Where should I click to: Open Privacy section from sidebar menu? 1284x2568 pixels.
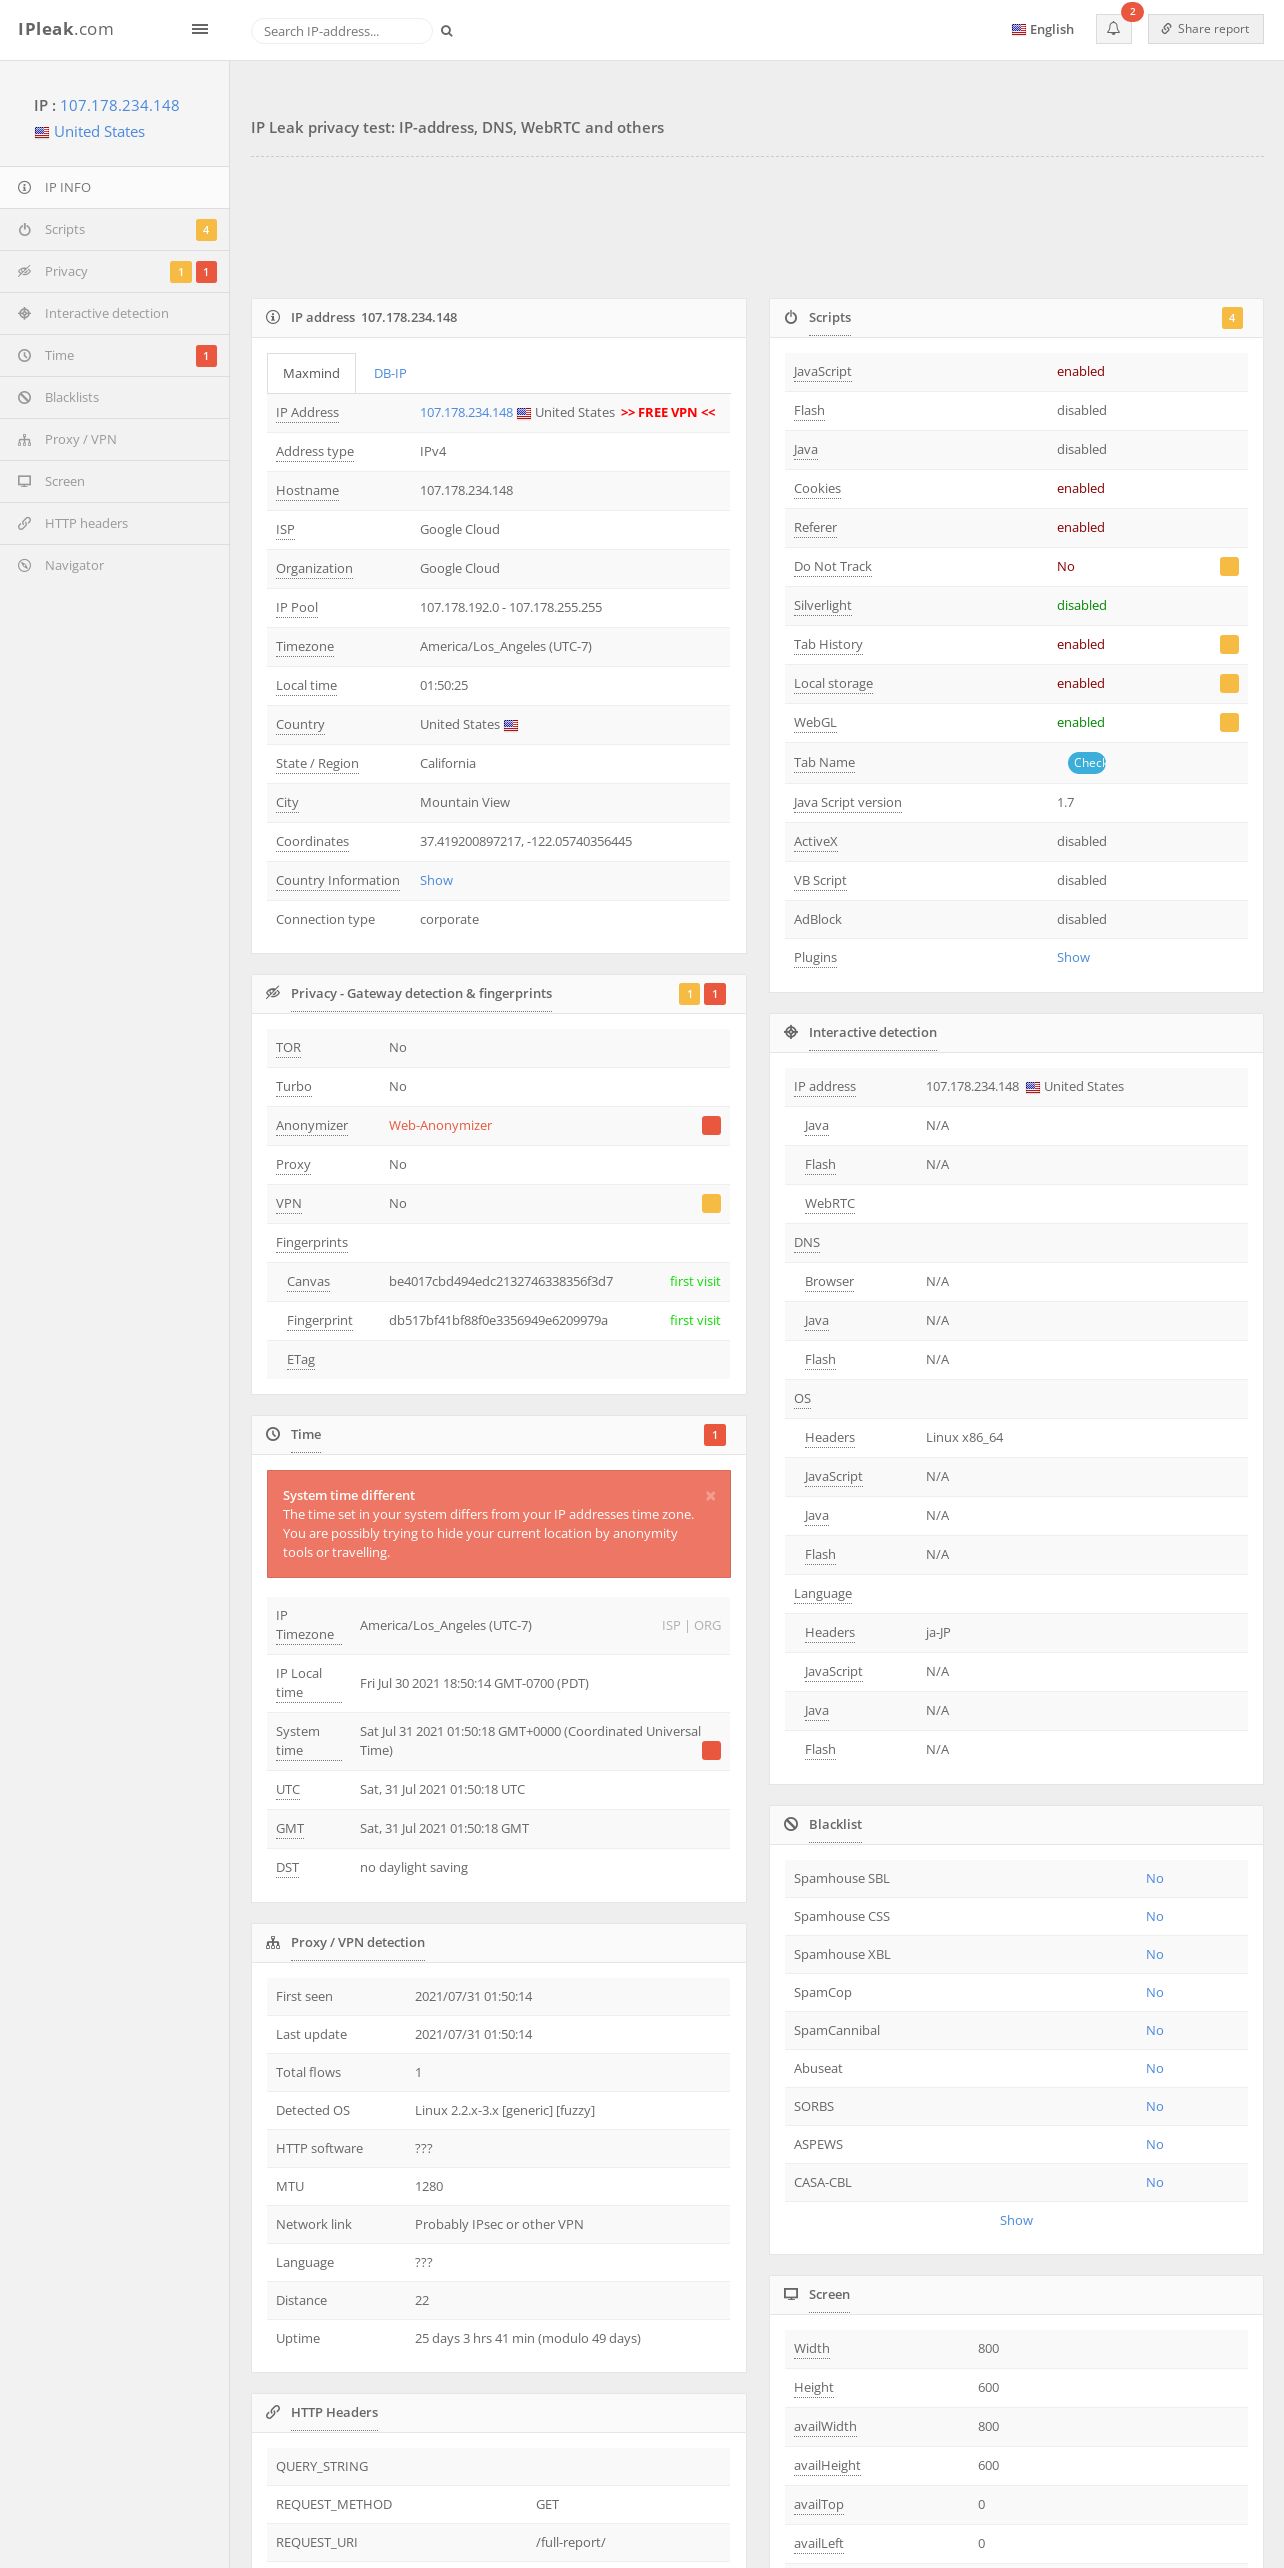tap(114, 271)
